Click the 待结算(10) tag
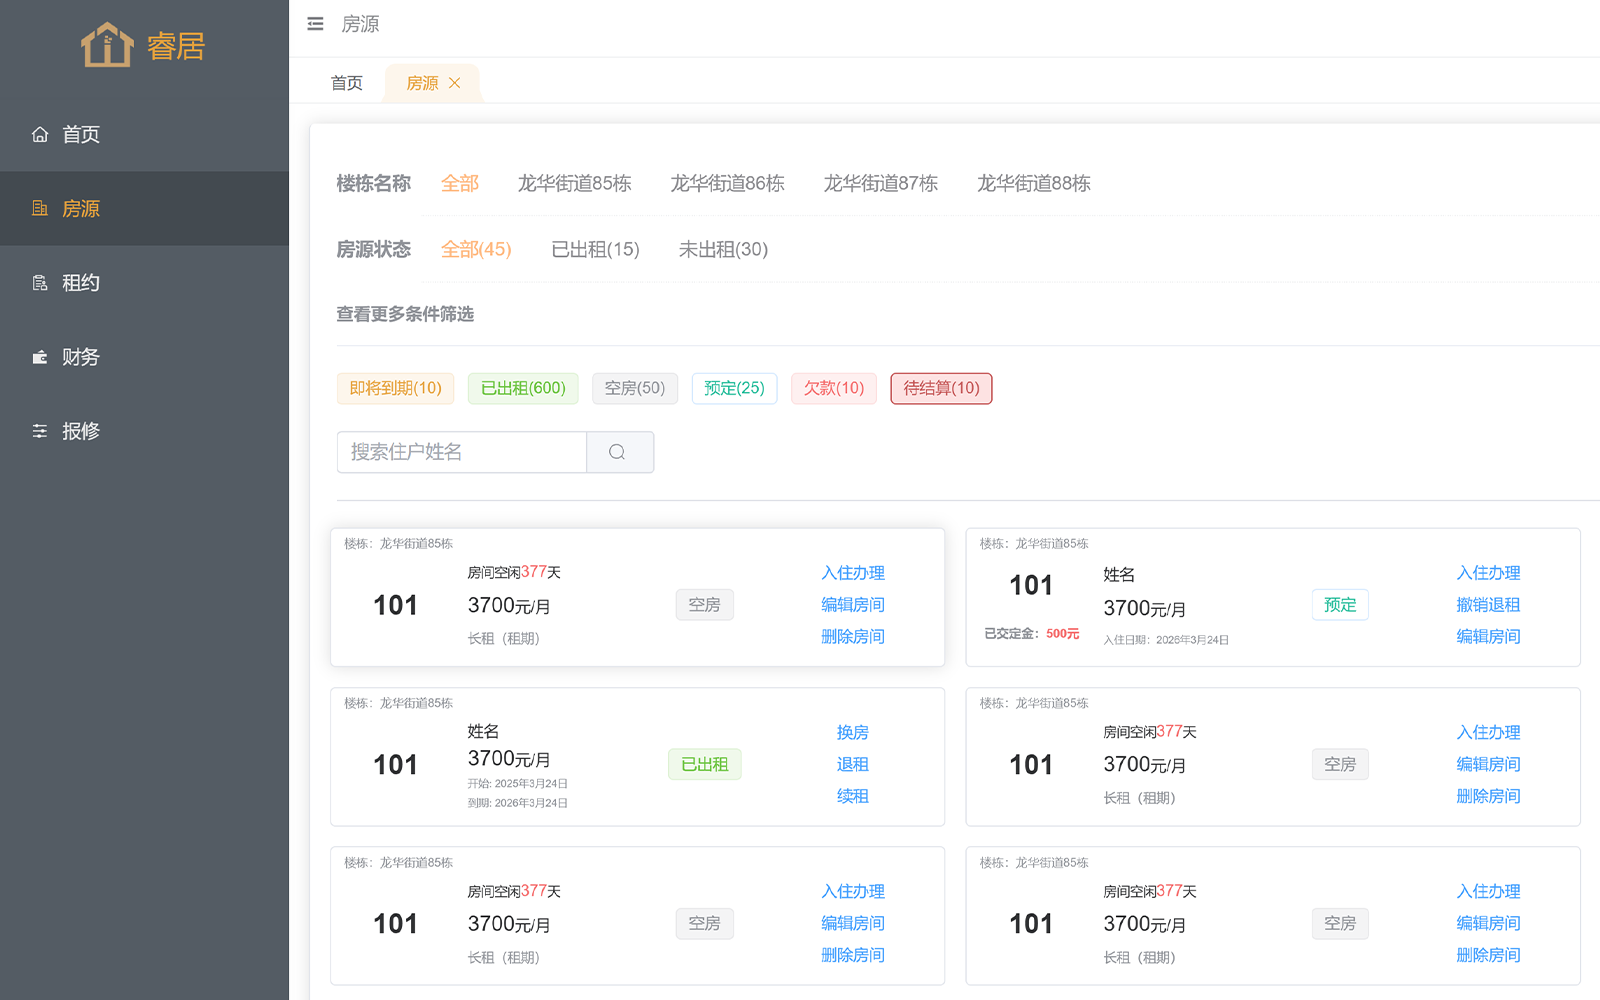Viewport: 1600px width, 1000px height. [941, 388]
